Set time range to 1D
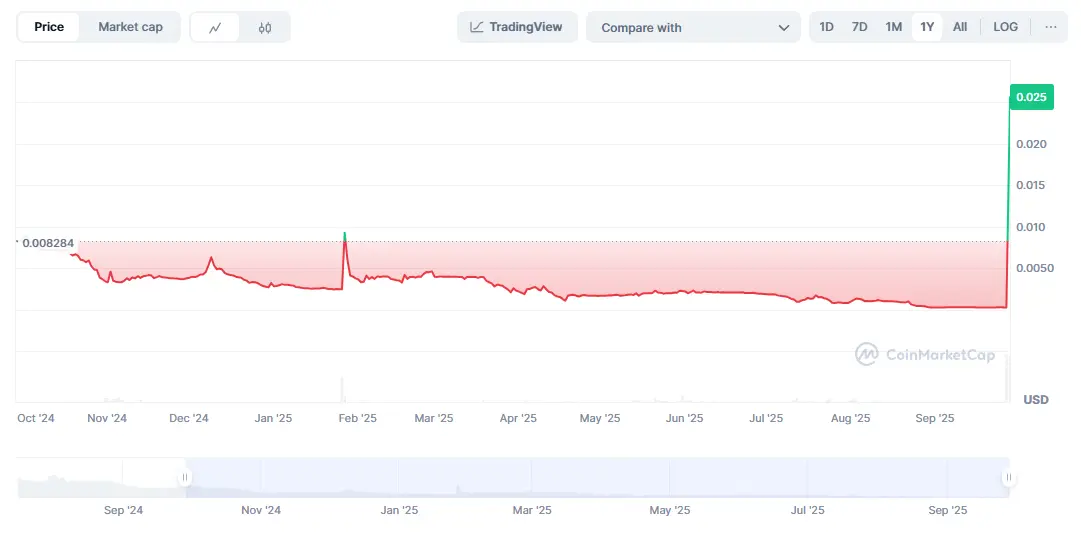 (826, 27)
